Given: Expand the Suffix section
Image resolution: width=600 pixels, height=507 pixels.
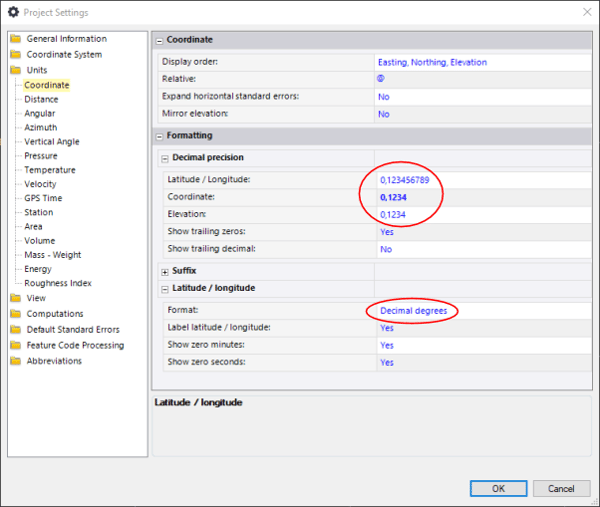Looking at the screenshot, I should (164, 271).
